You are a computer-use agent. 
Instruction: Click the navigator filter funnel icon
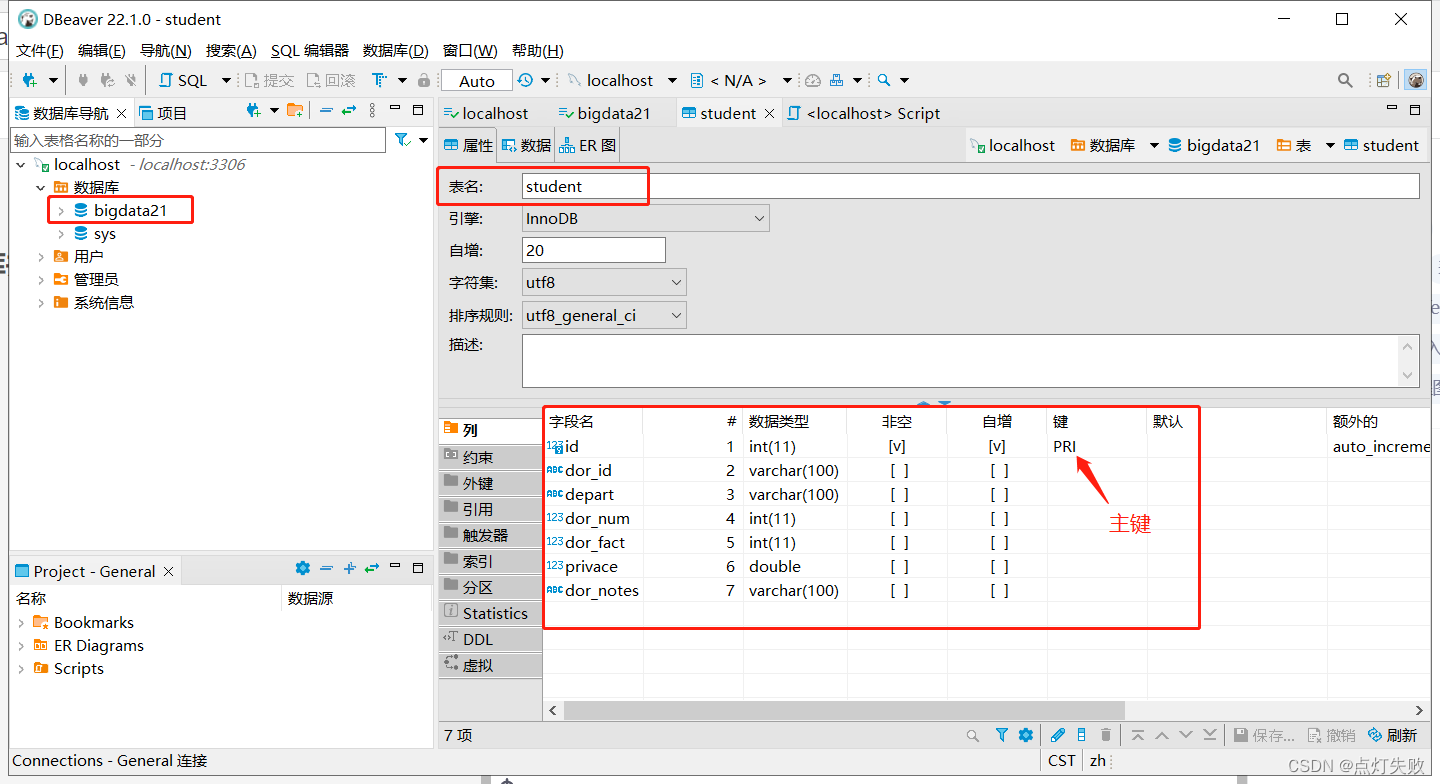(x=402, y=140)
